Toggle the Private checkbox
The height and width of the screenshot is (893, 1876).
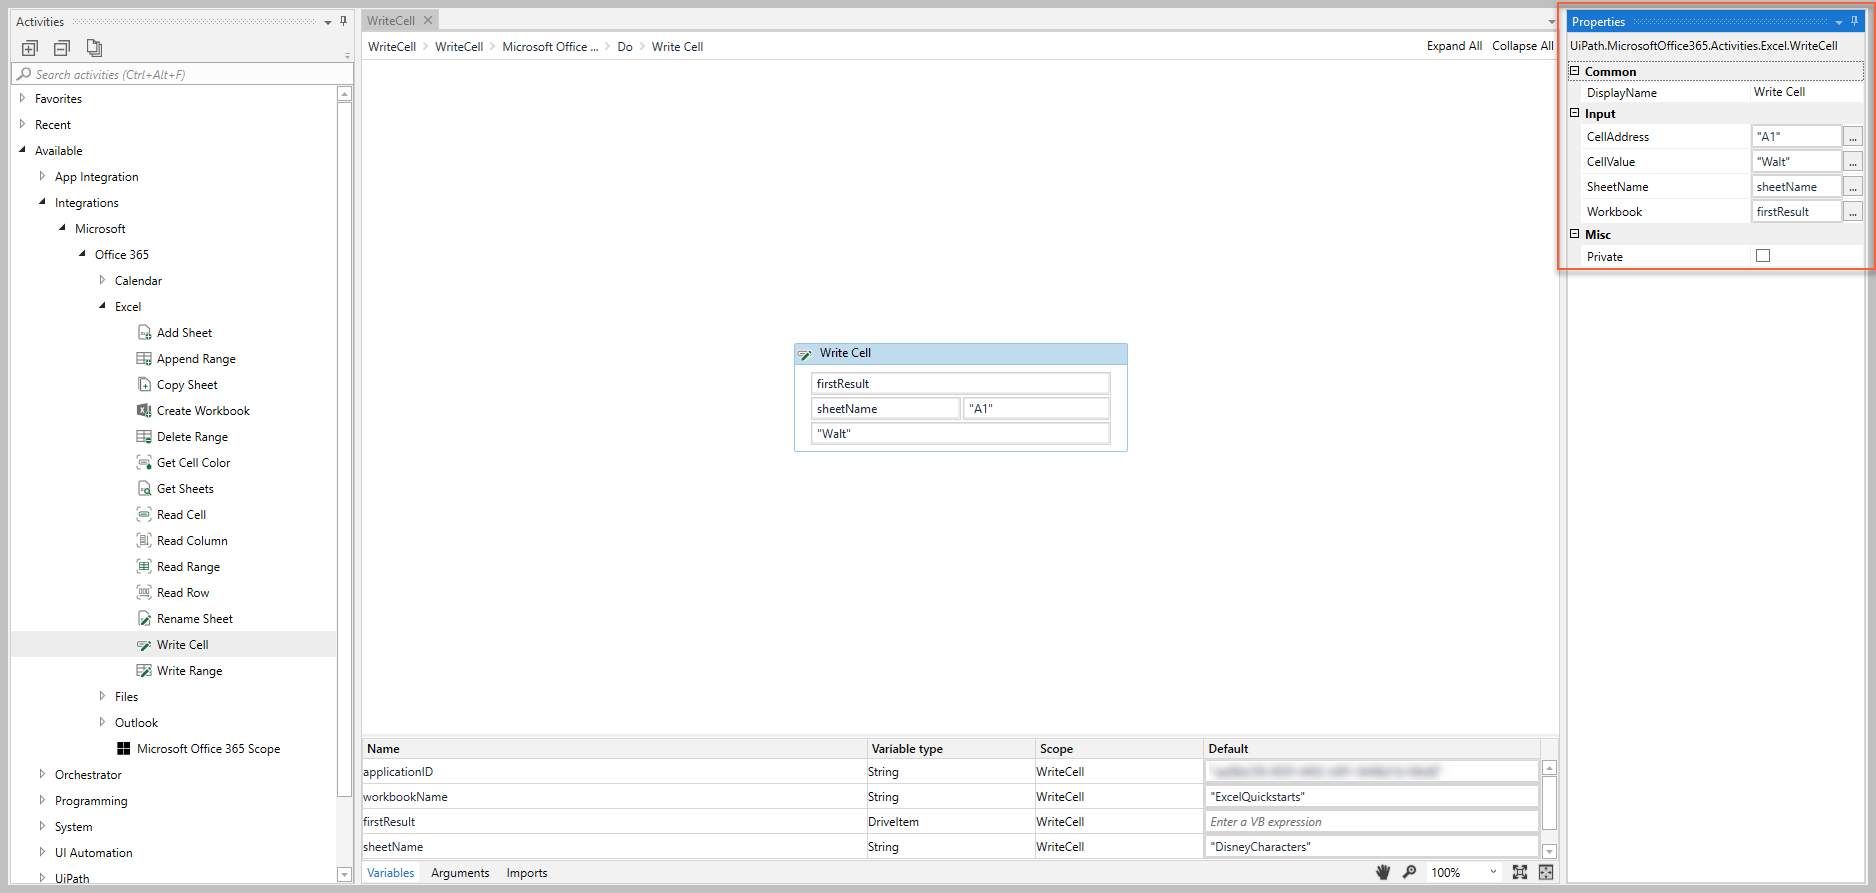[1763, 256]
